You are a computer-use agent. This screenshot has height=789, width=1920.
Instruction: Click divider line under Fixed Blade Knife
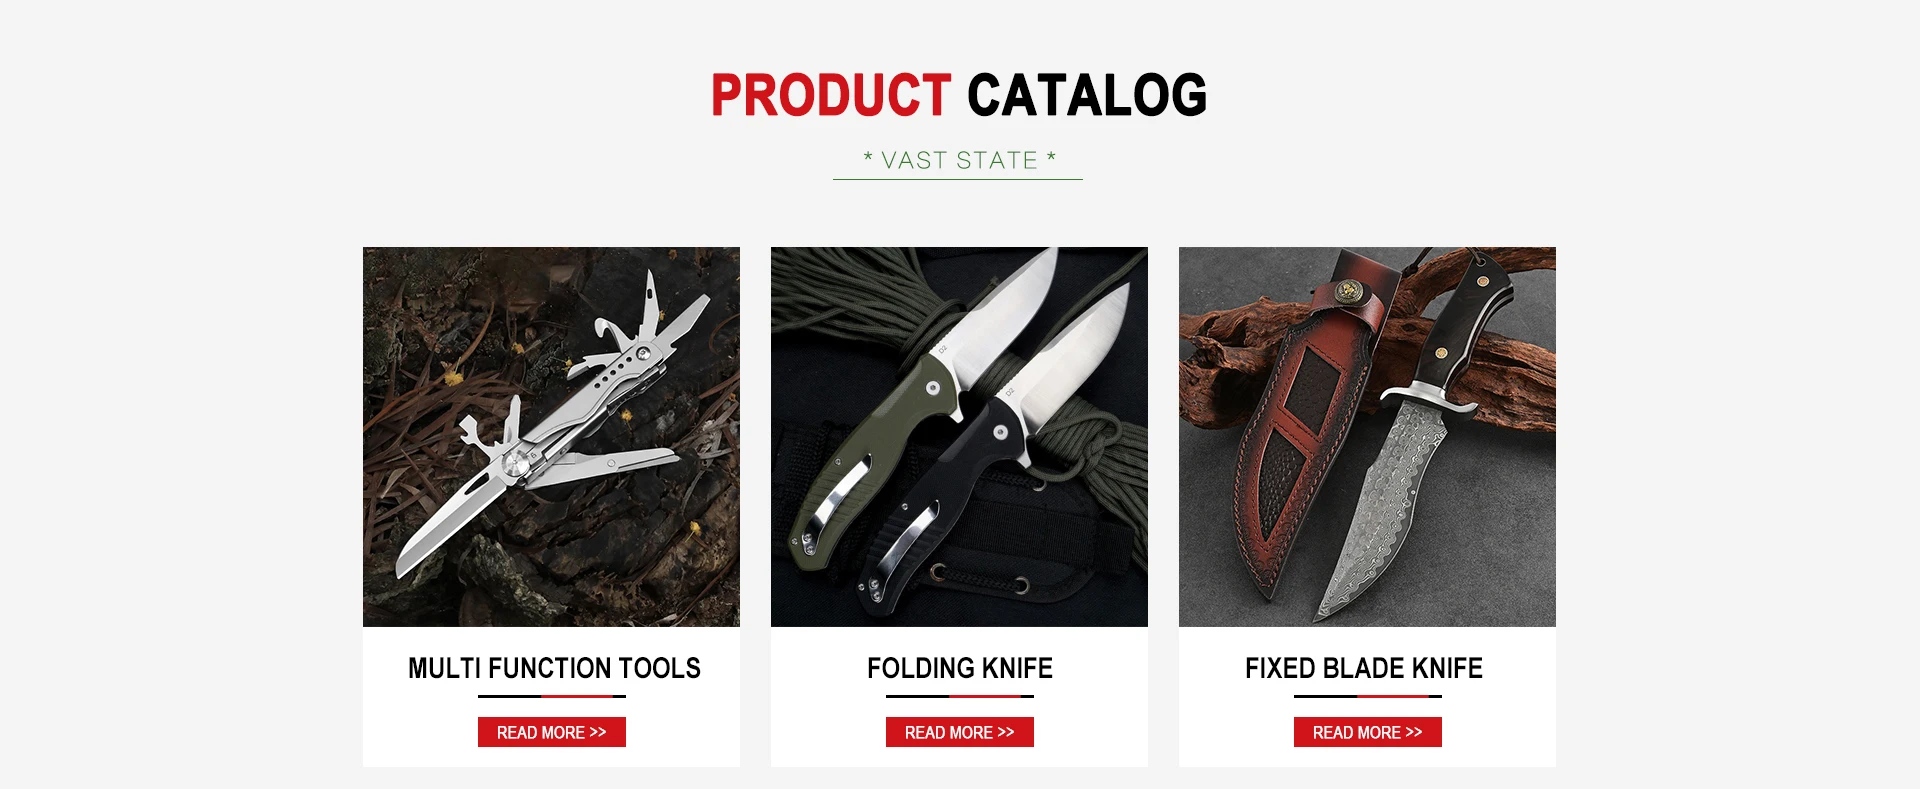coord(1368,696)
